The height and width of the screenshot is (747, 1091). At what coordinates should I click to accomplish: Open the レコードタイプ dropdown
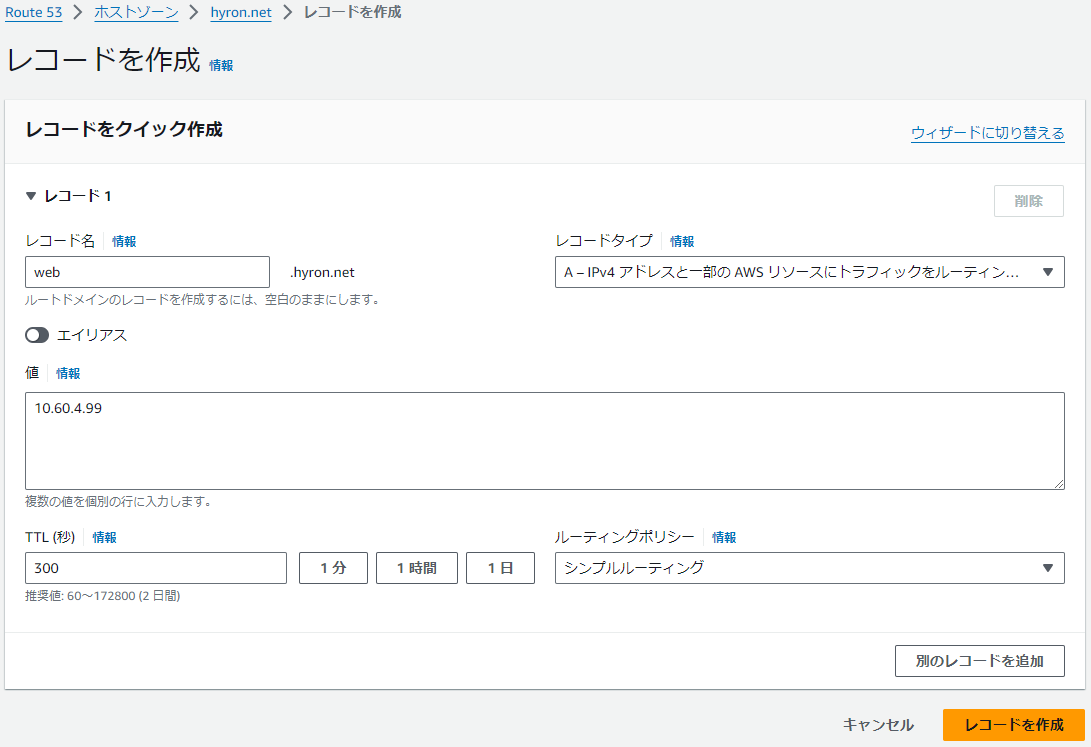(x=809, y=272)
